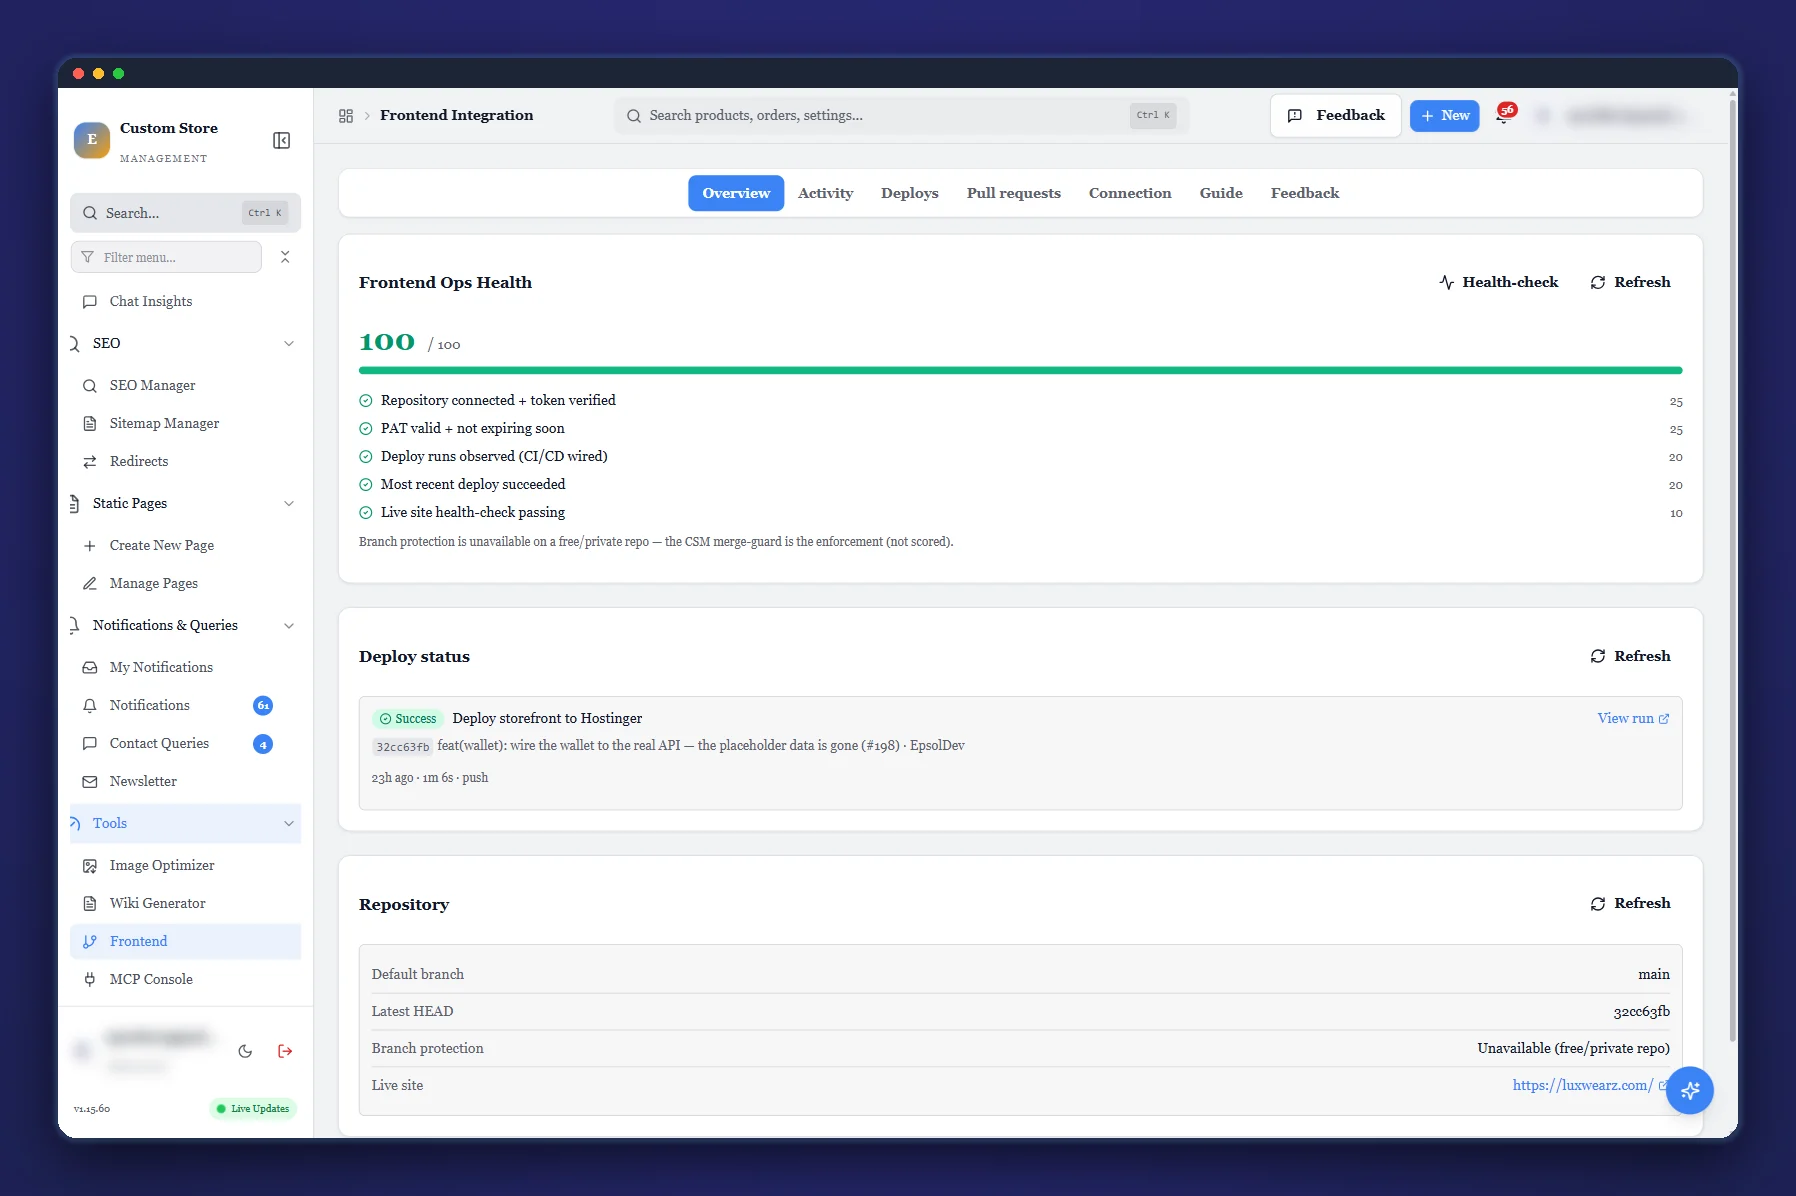Switch to the Deploys tab
This screenshot has width=1796, height=1196.
(x=909, y=193)
